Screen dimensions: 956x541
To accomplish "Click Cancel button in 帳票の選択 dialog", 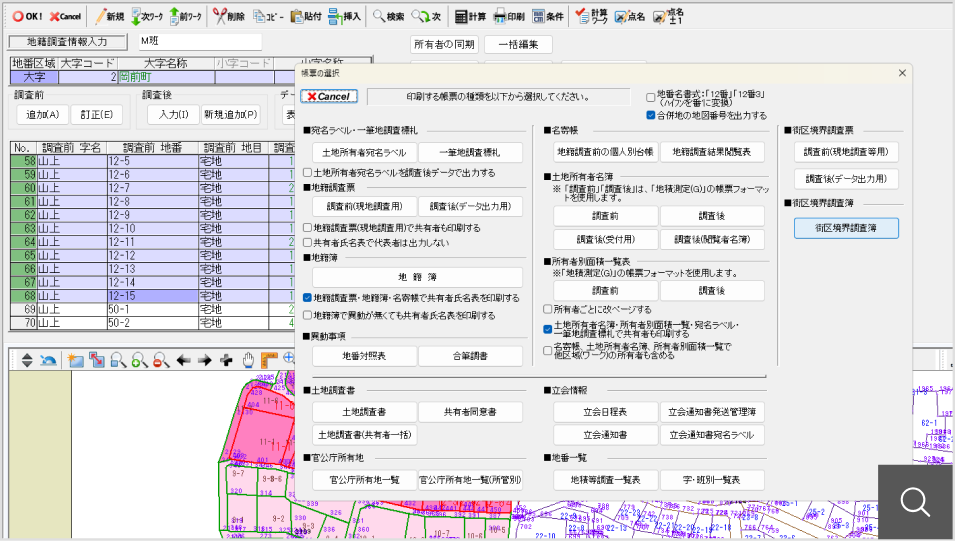I will (328, 96).
